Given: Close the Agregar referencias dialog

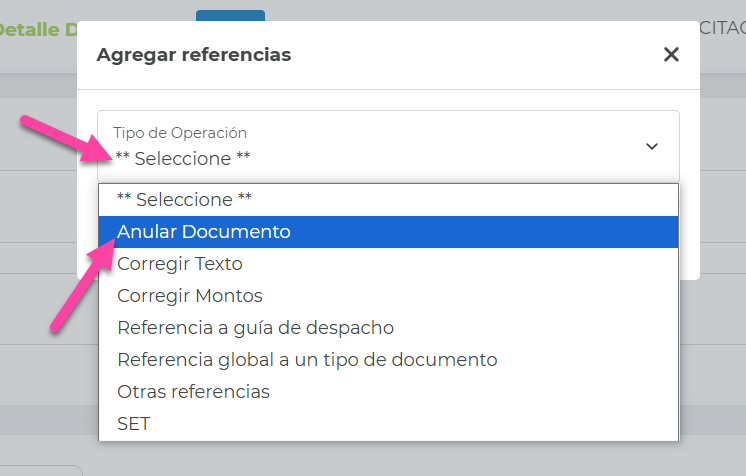Looking at the screenshot, I should click(671, 55).
